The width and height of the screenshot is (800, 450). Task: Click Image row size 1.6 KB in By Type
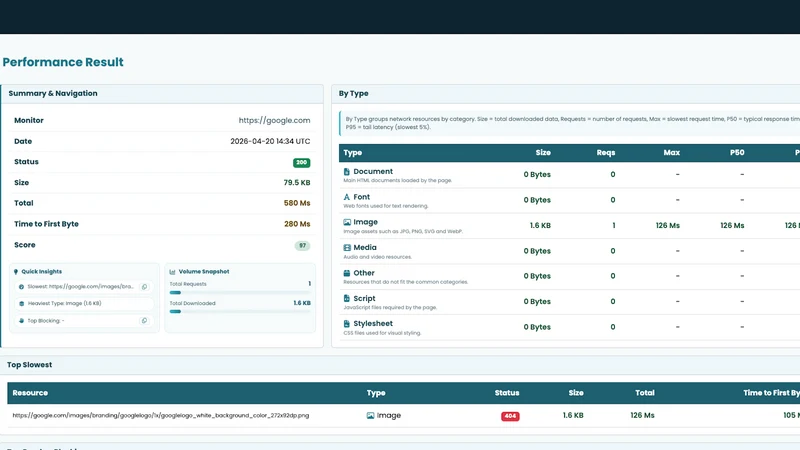(540, 226)
